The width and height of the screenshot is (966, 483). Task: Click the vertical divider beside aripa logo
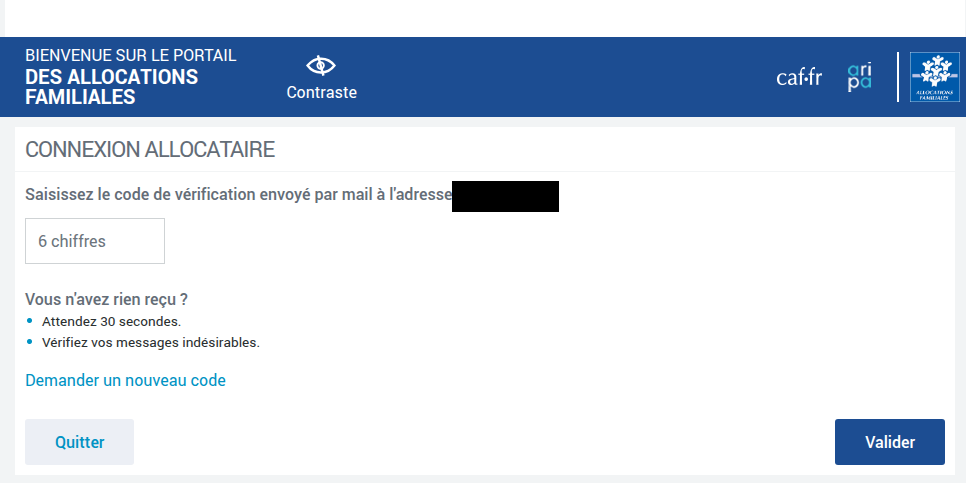coord(898,77)
